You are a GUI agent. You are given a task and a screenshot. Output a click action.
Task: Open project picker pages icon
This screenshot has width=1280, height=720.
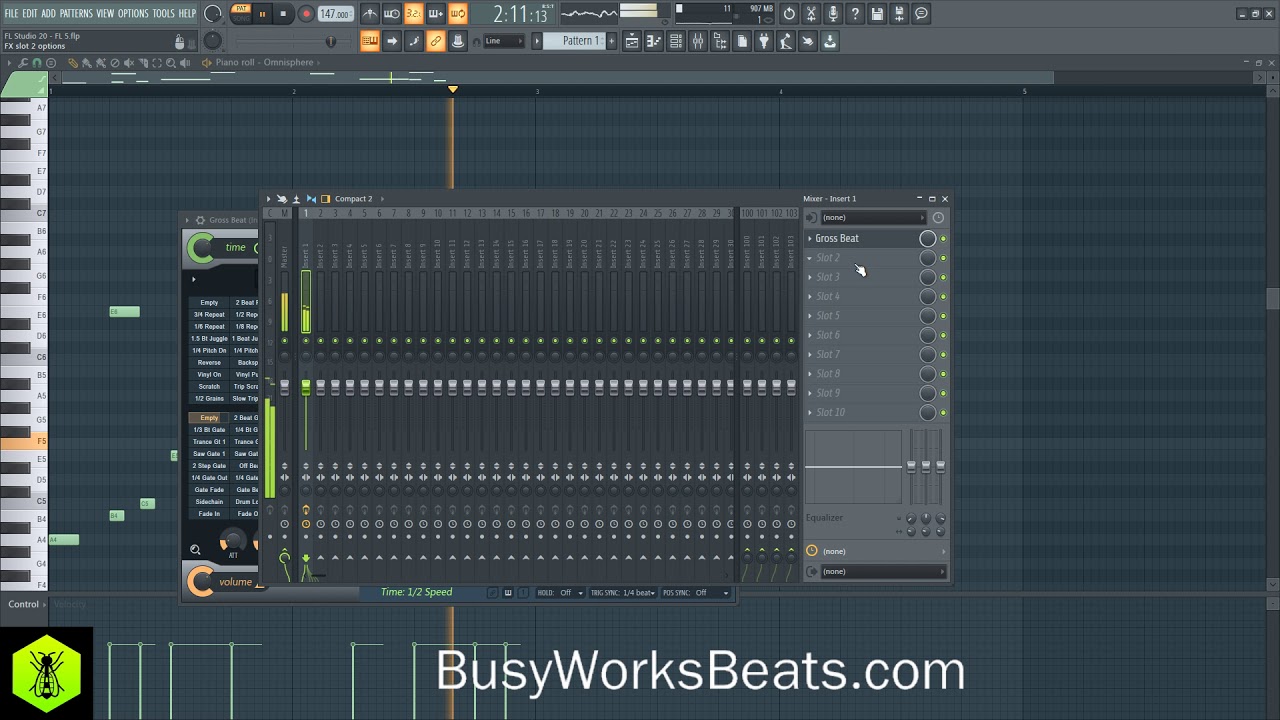tap(742, 41)
